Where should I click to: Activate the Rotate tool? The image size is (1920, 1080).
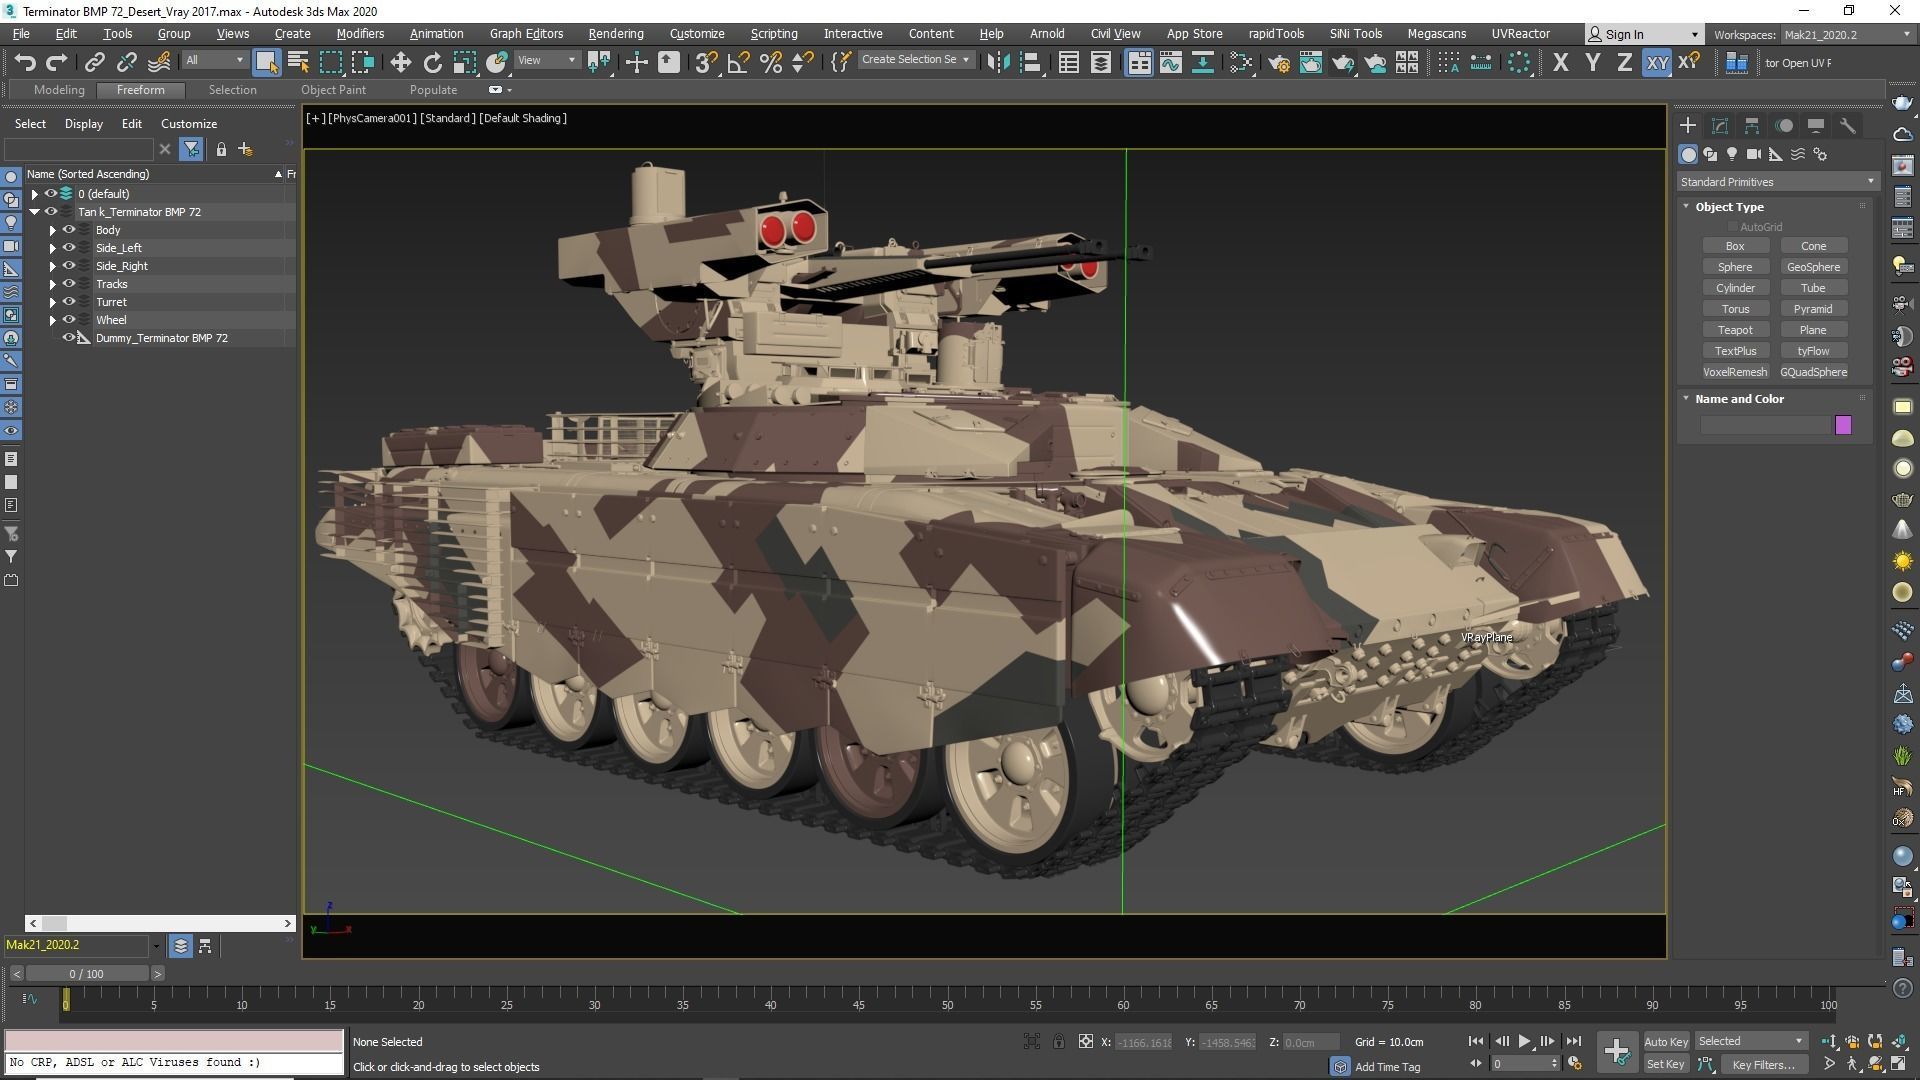(x=432, y=63)
